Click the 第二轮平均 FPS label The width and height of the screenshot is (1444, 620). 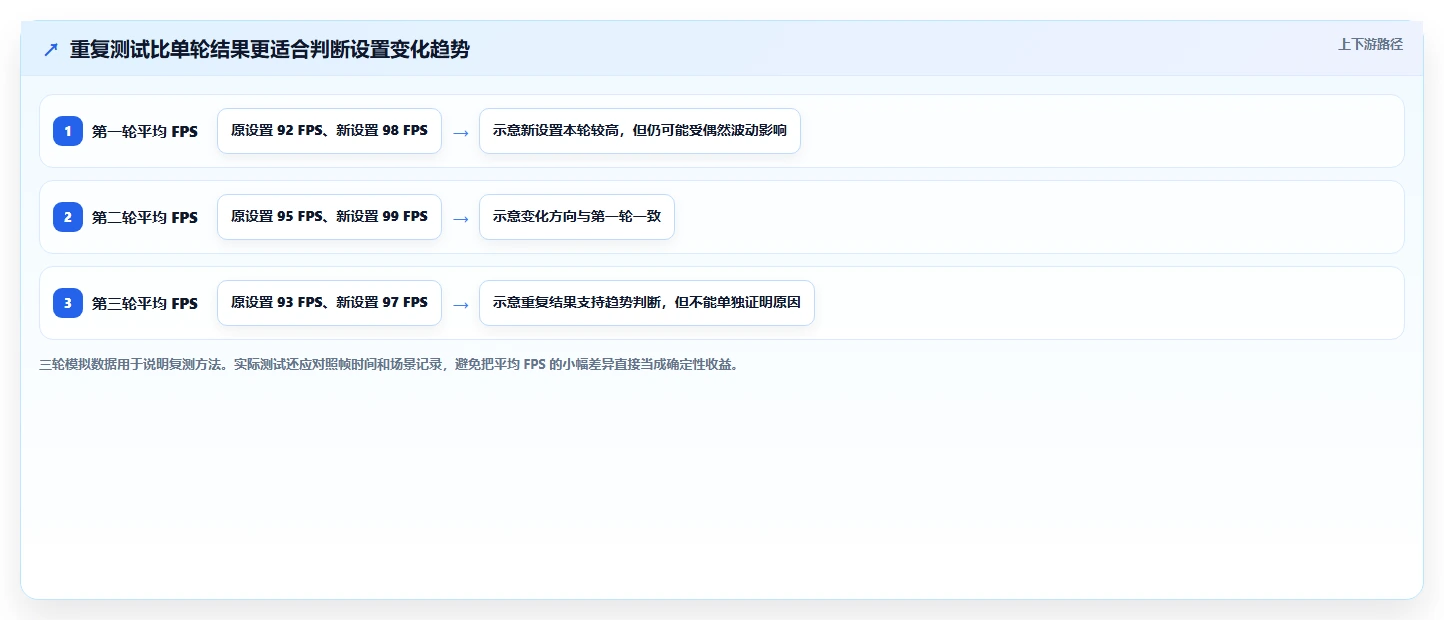pos(145,217)
